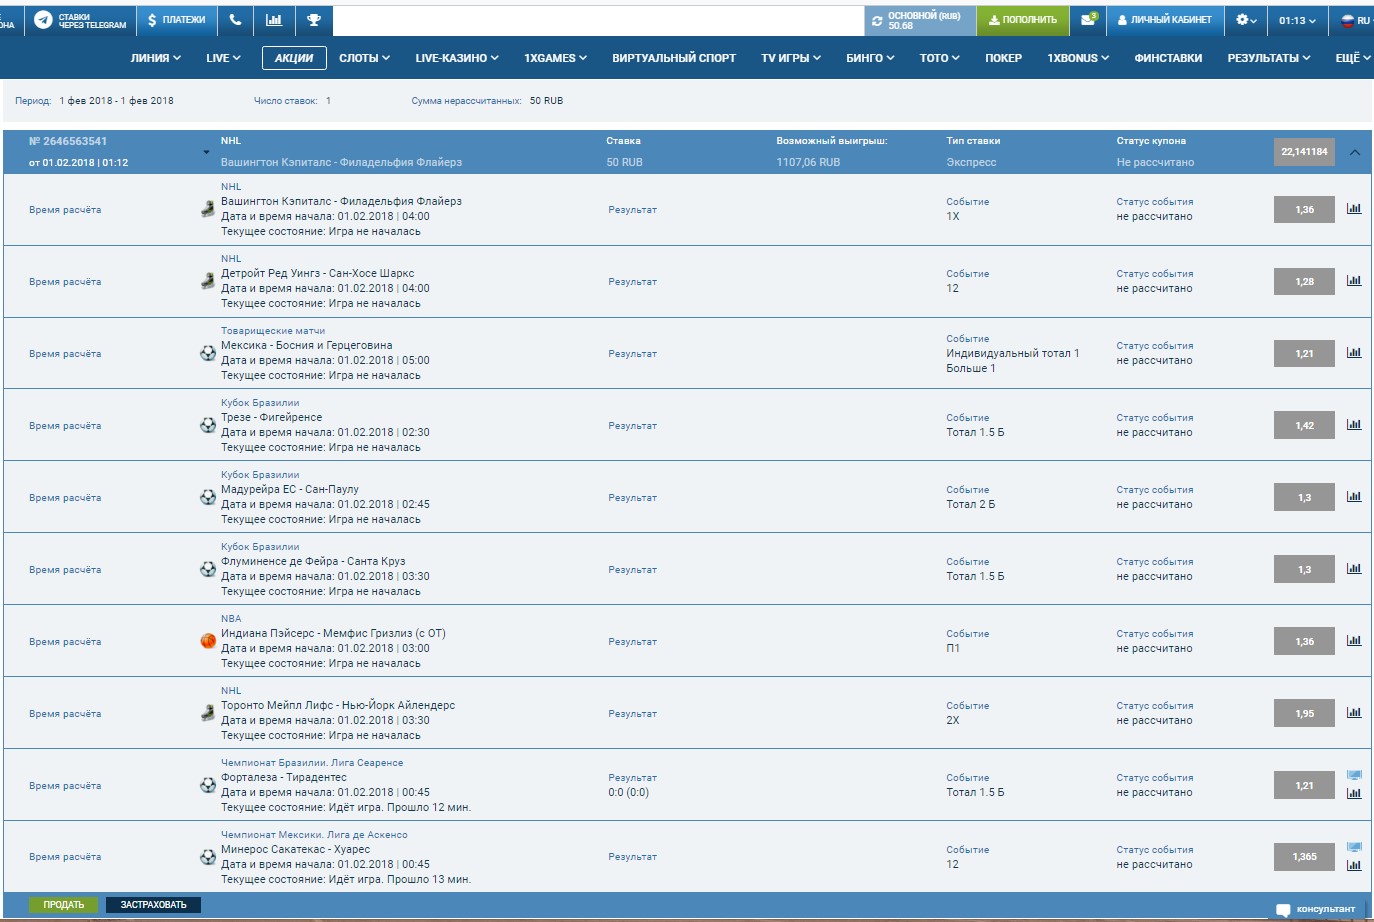The width and height of the screenshot is (1374, 922).
Task: Click live broadcast monitor icon for Форталеза match
Action: [1354, 775]
